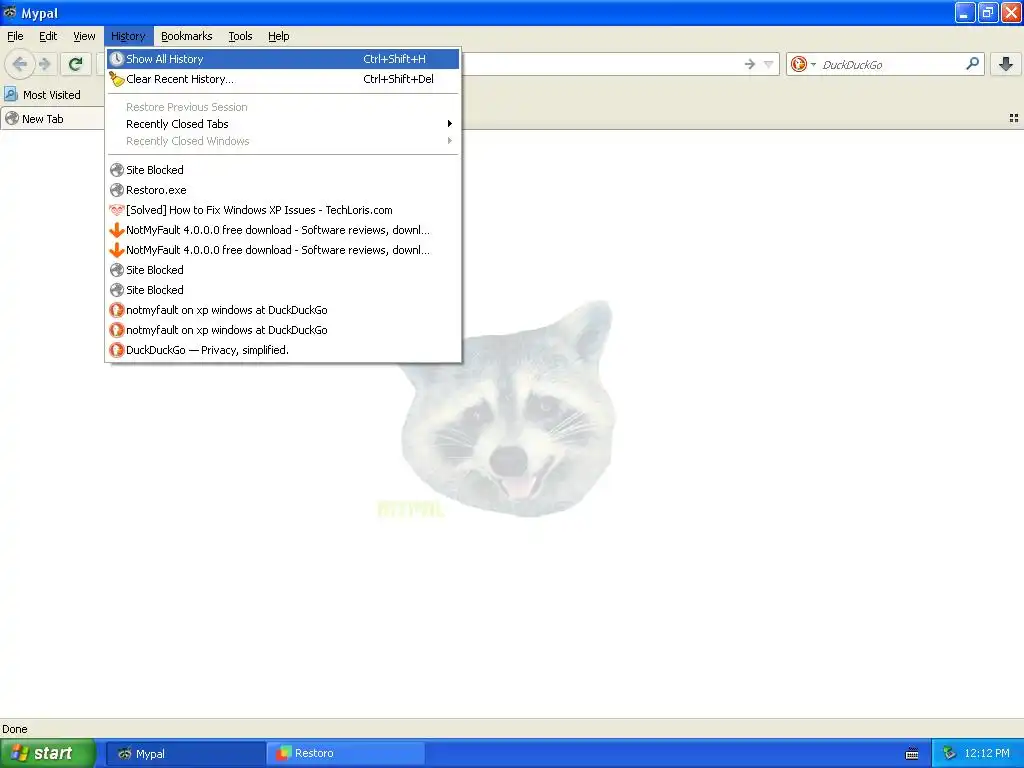Open the Downloads arrow toolbar button
This screenshot has width=1024, height=768.
[x=1006, y=64]
